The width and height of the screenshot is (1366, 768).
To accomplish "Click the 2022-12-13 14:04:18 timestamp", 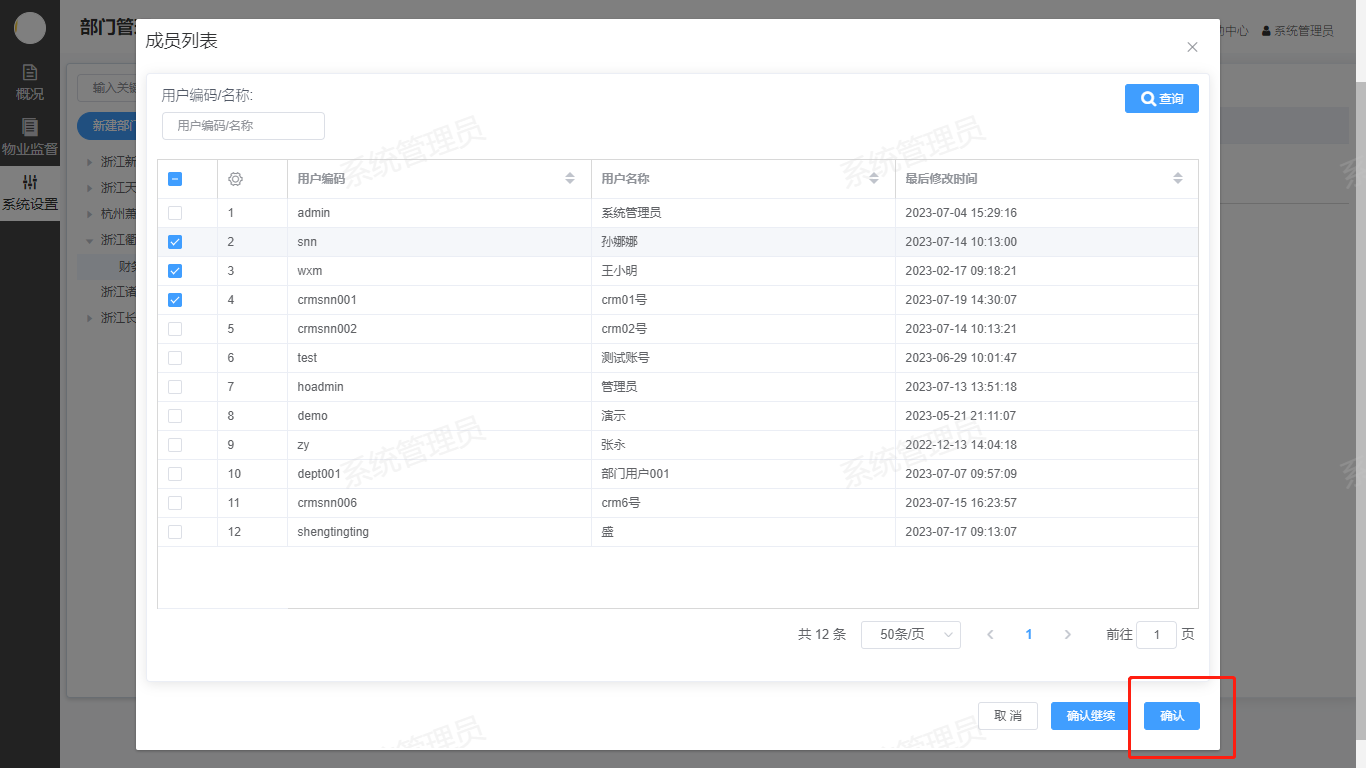I will tap(961, 445).
